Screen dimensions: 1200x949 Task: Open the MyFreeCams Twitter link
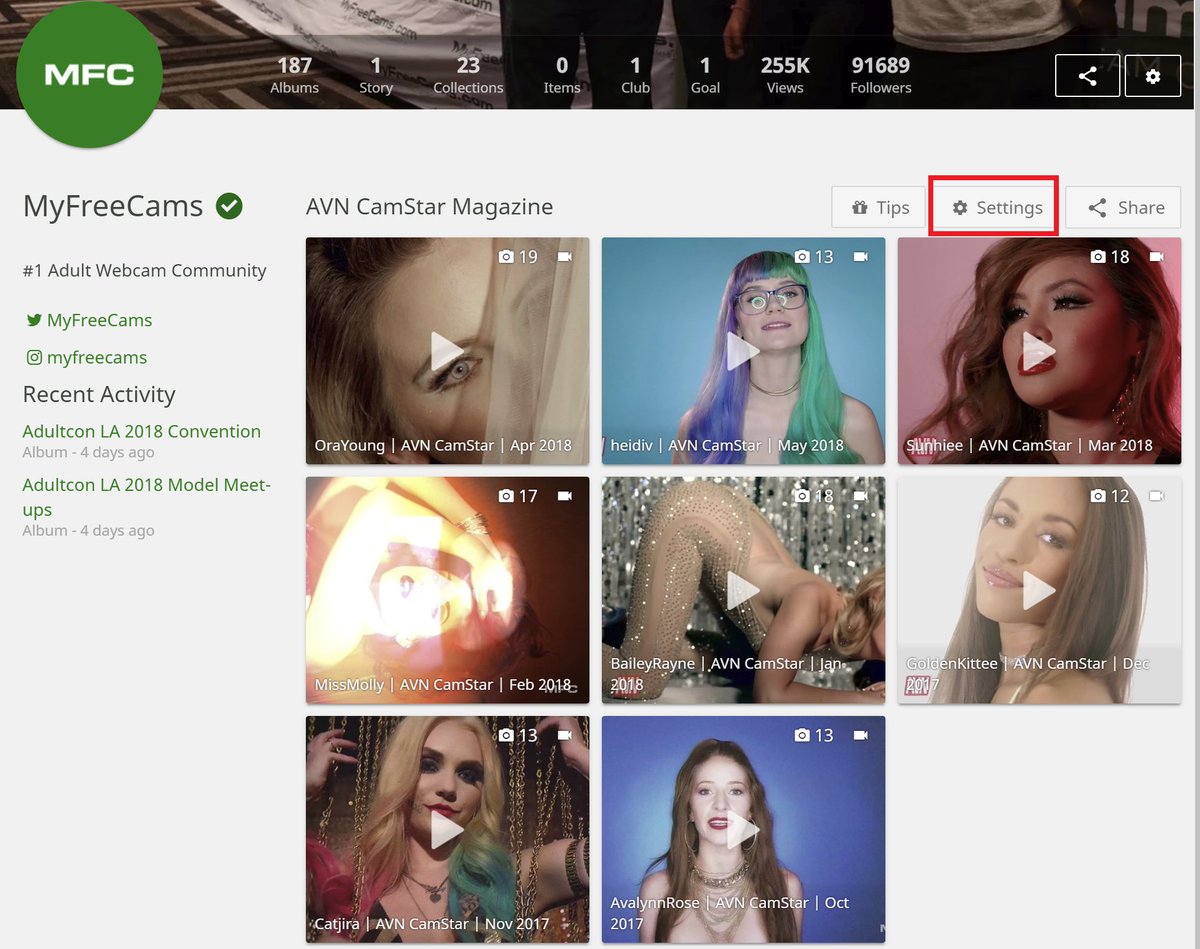click(x=100, y=320)
